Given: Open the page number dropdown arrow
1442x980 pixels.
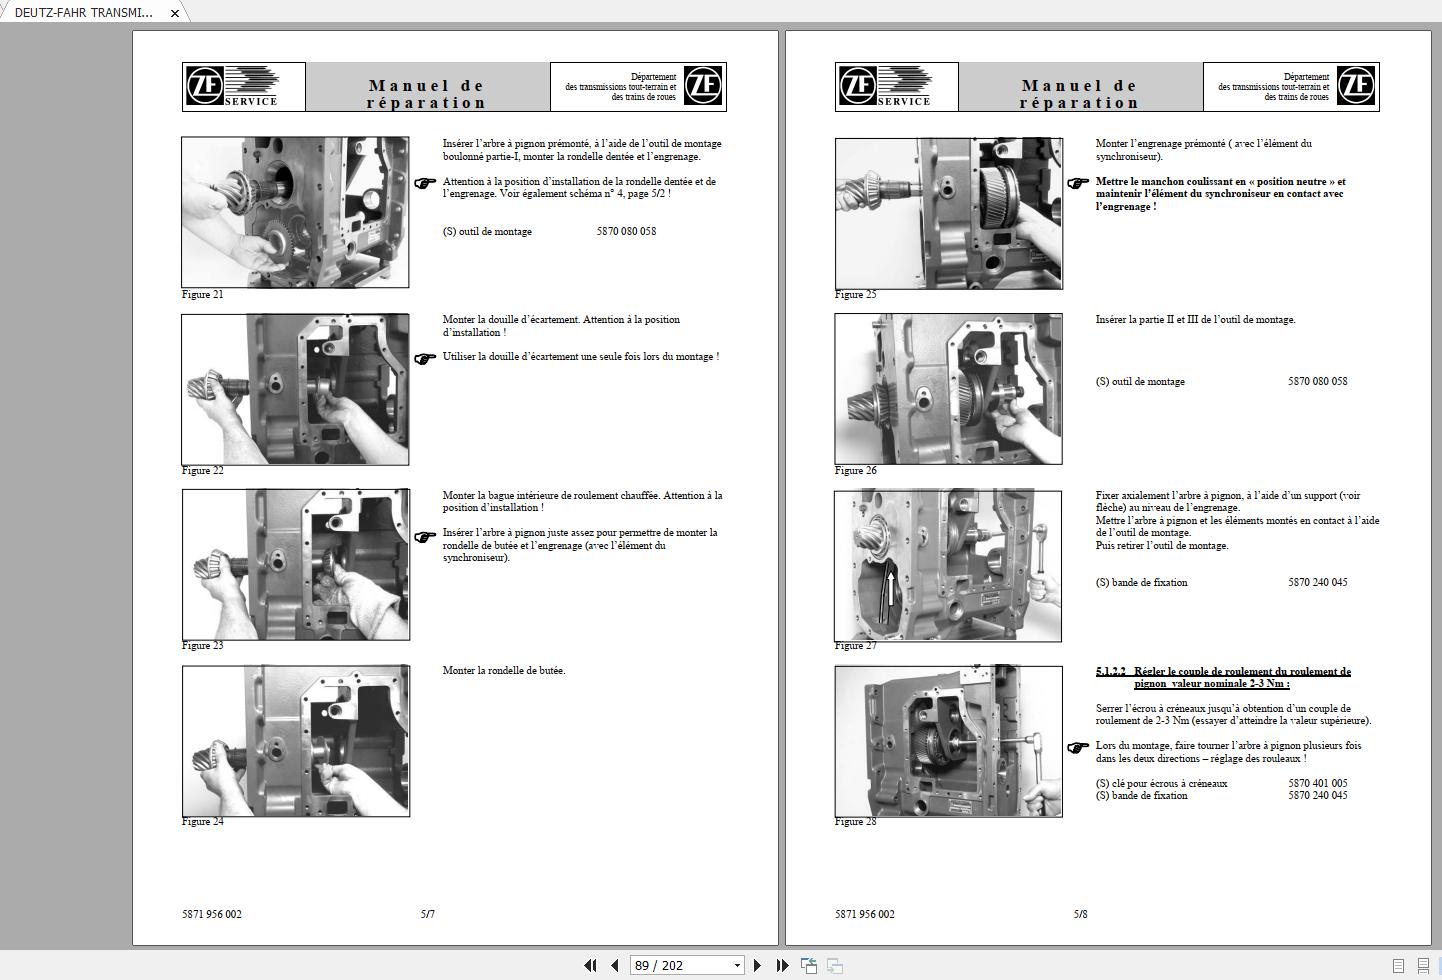Looking at the screenshot, I should pos(737,965).
